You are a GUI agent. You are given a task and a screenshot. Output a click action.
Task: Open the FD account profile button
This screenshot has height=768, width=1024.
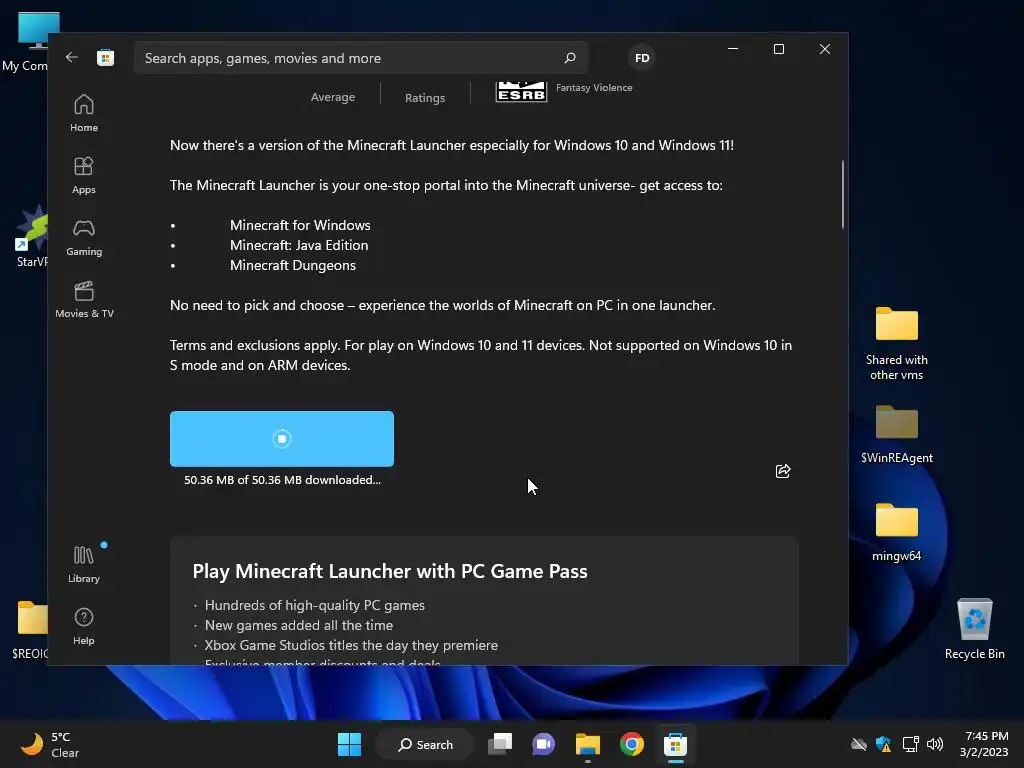tap(642, 57)
